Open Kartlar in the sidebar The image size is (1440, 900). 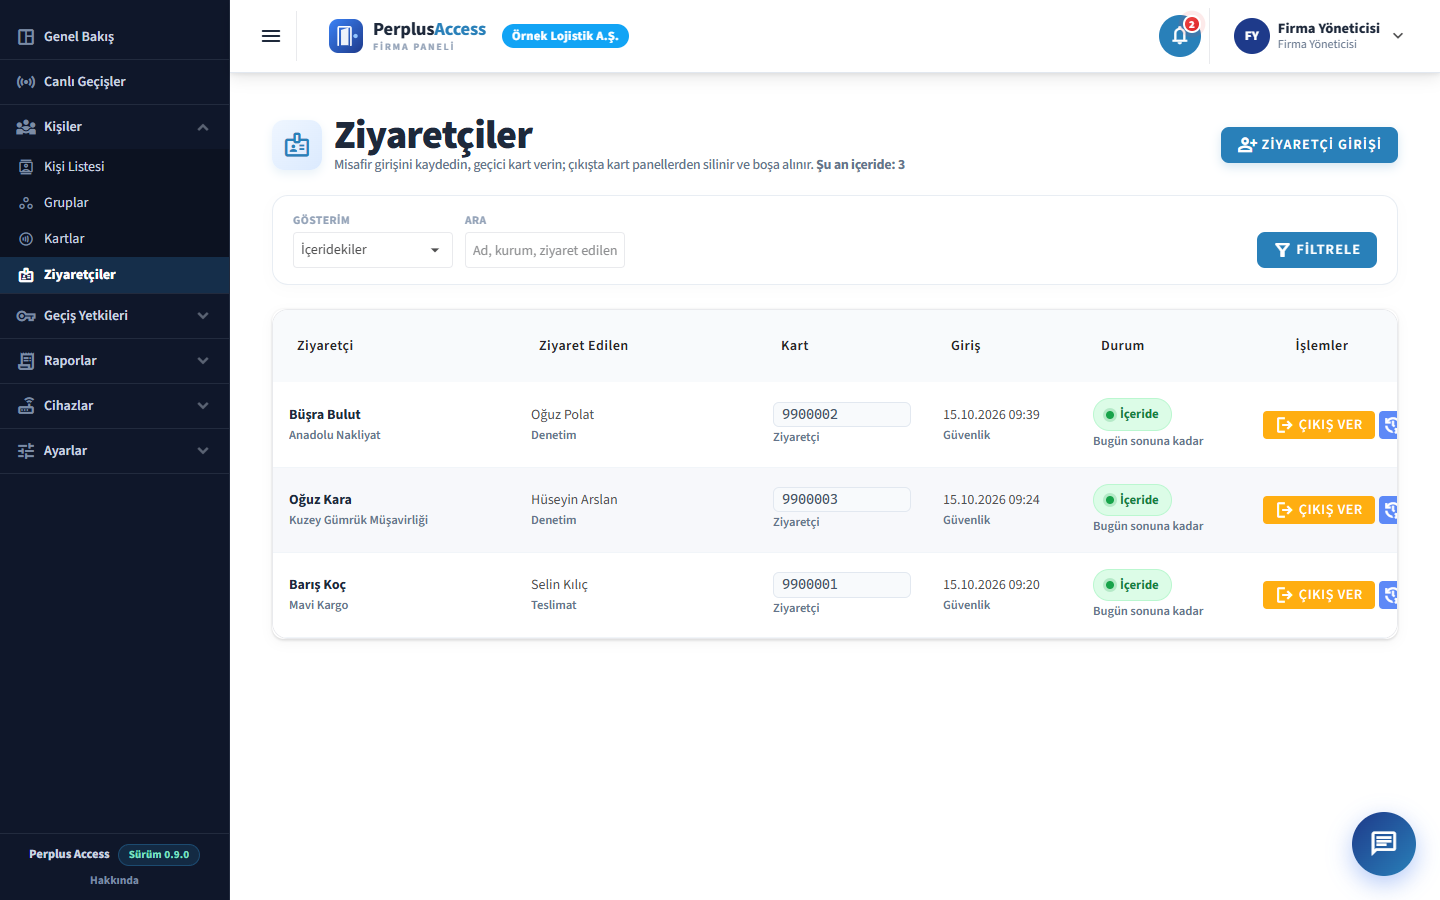point(115,239)
